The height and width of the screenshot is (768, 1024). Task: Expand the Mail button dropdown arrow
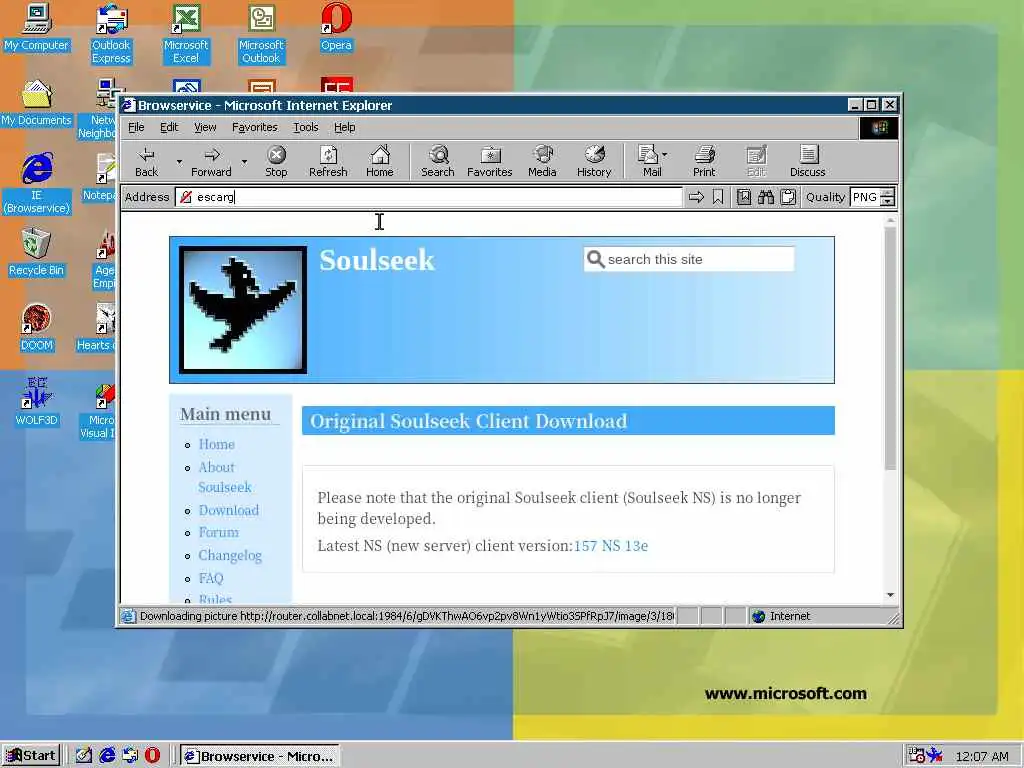click(665, 155)
